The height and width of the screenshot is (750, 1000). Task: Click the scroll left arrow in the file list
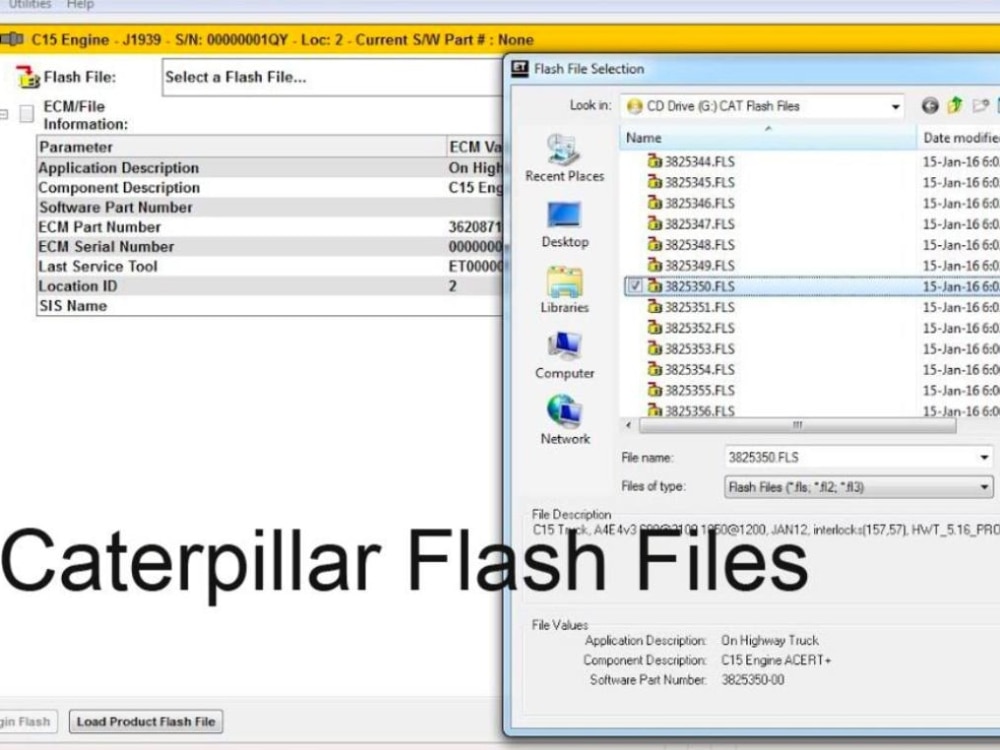(x=629, y=425)
